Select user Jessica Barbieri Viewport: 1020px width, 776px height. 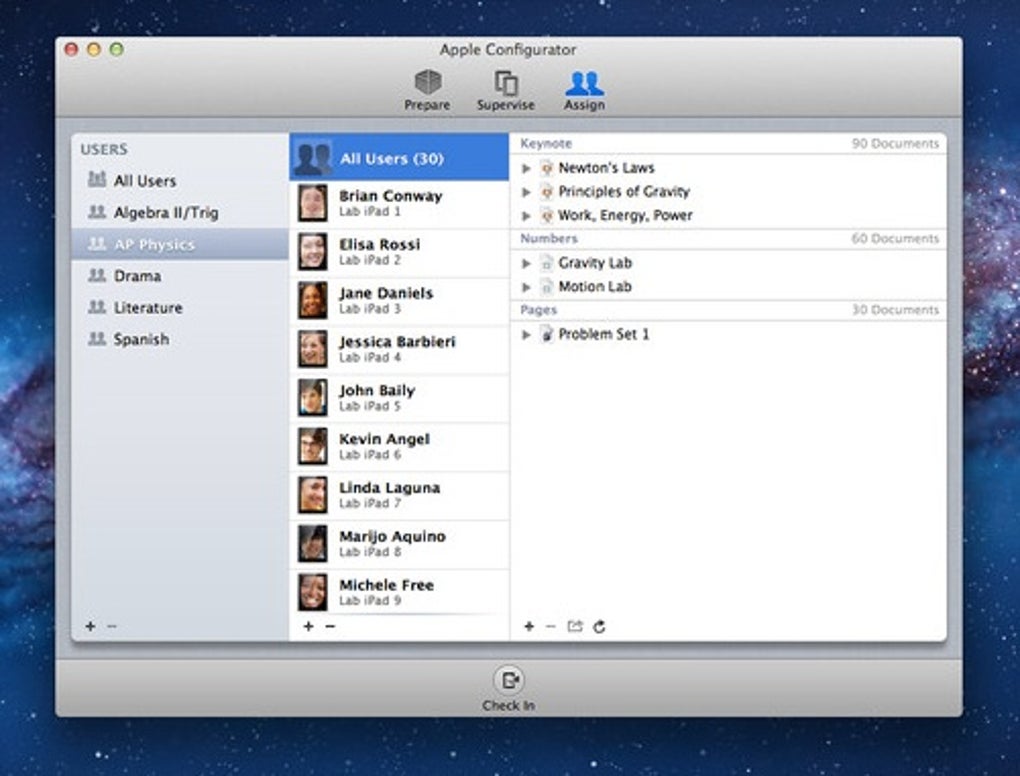399,349
